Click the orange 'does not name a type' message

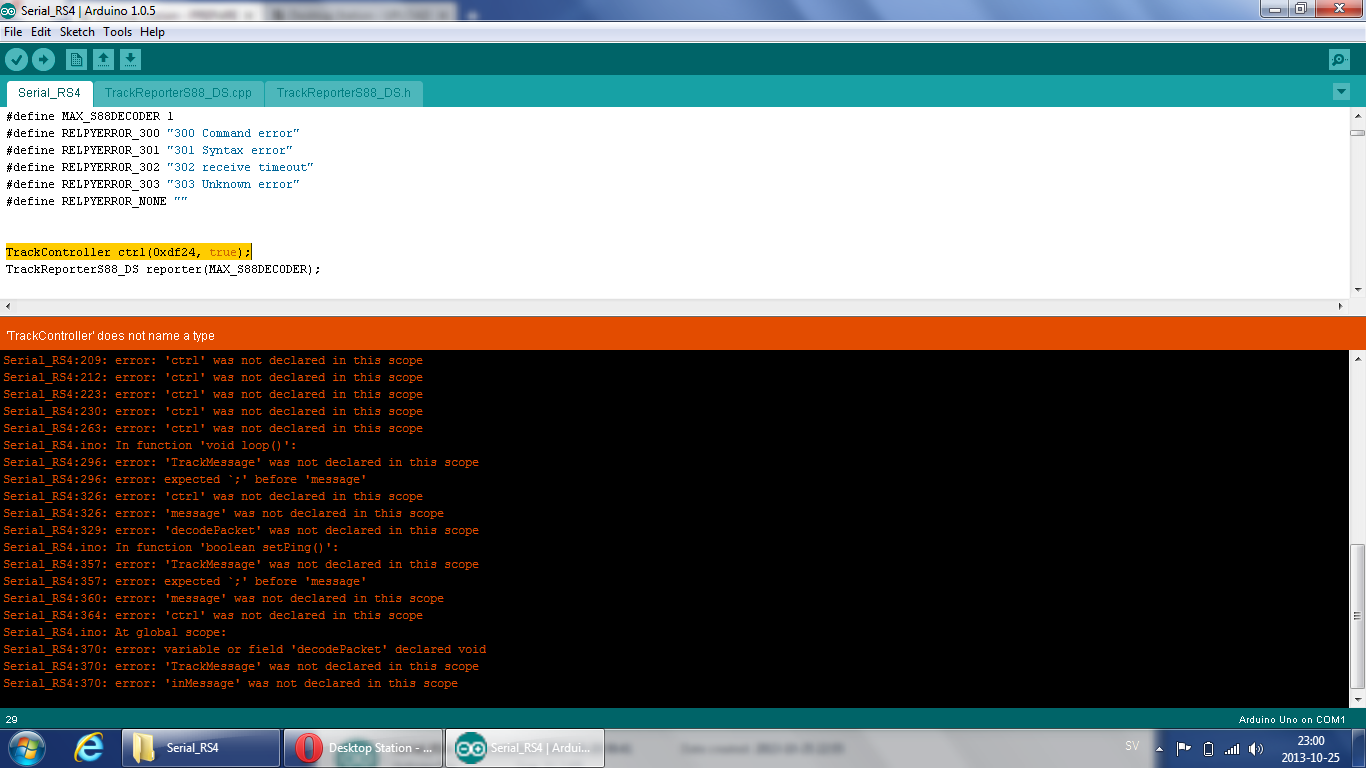pyautogui.click(x=110, y=336)
